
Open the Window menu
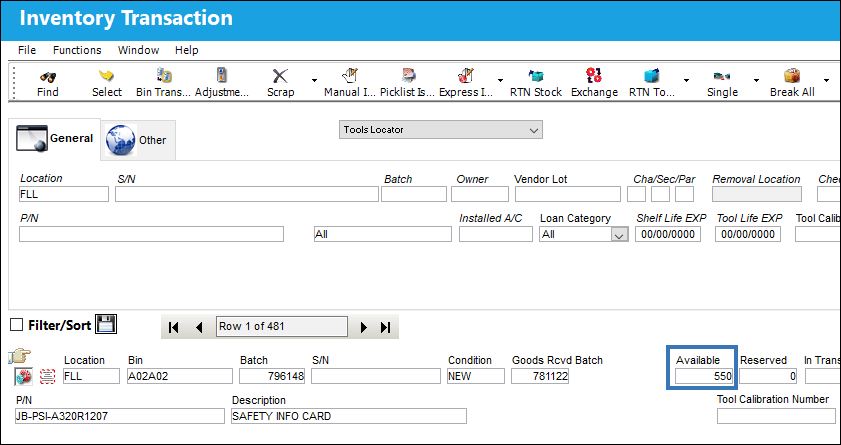tap(138, 50)
